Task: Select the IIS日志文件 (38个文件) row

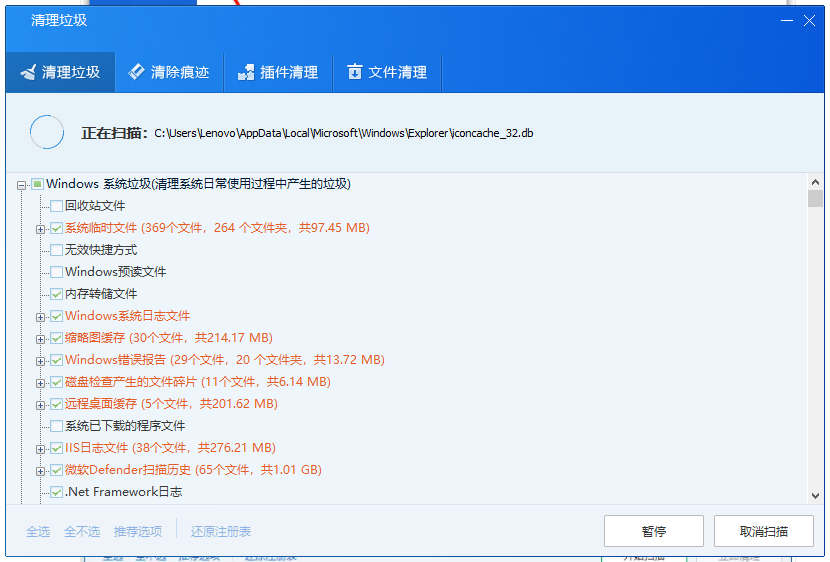Action: pyautogui.click(x=170, y=448)
